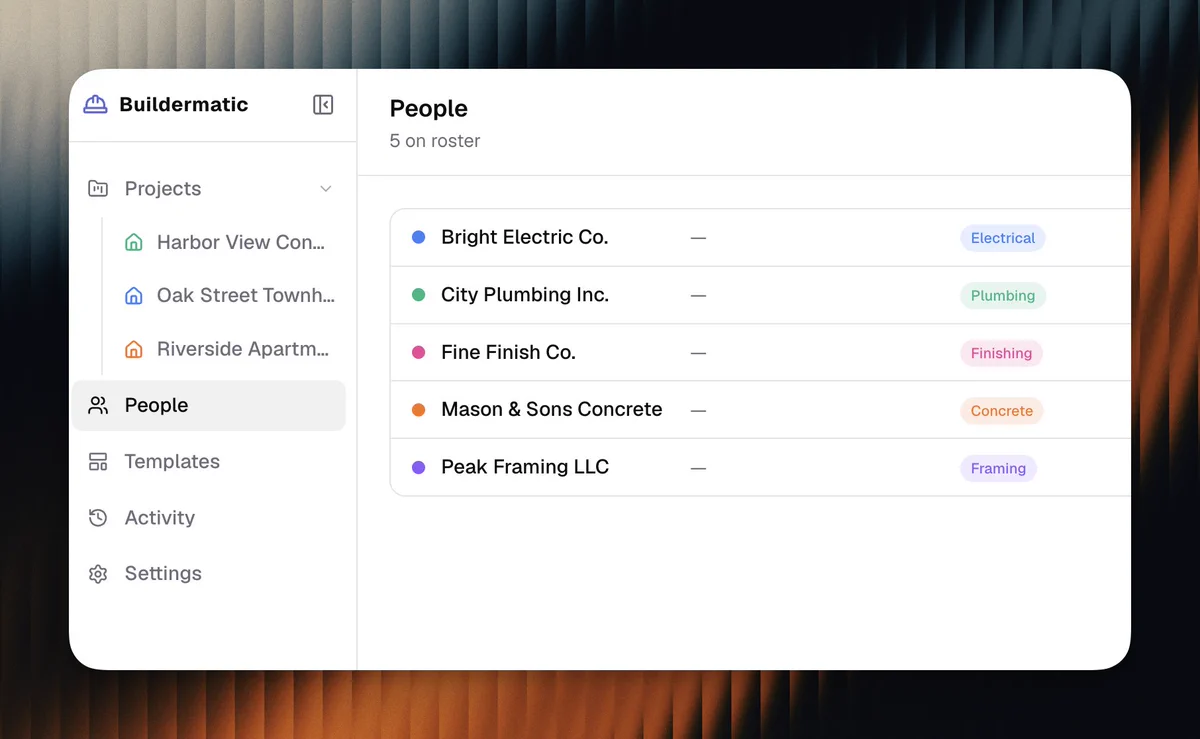
Task: Click the Concrete trade tag
Action: pyautogui.click(x=1002, y=410)
